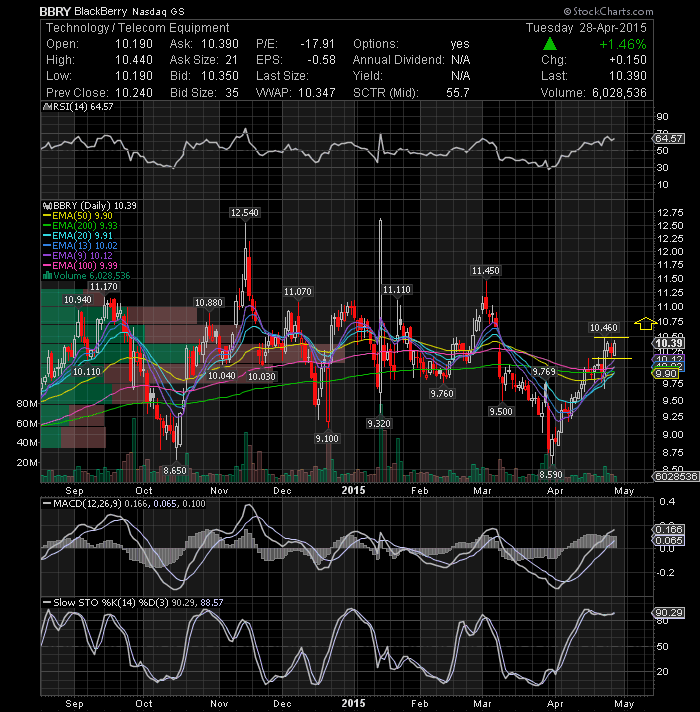The height and width of the screenshot is (712, 700).
Task: Click the P/E value -17.91
Action: pyautogui.click(x=317, y=44)
